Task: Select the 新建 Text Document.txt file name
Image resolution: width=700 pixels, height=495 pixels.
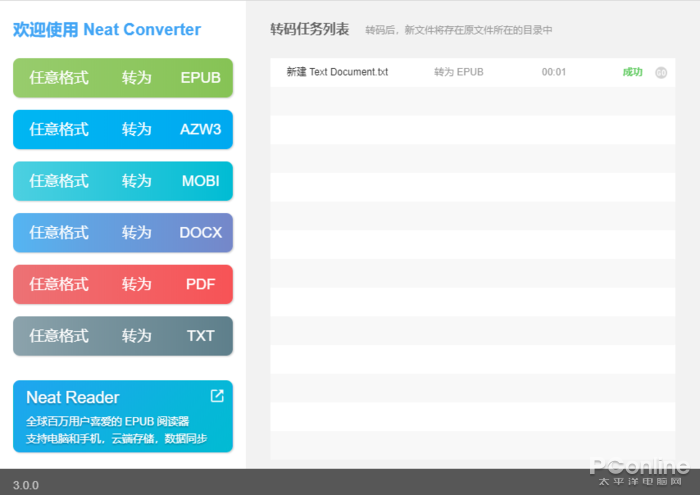Action: [x=337, y=72]
